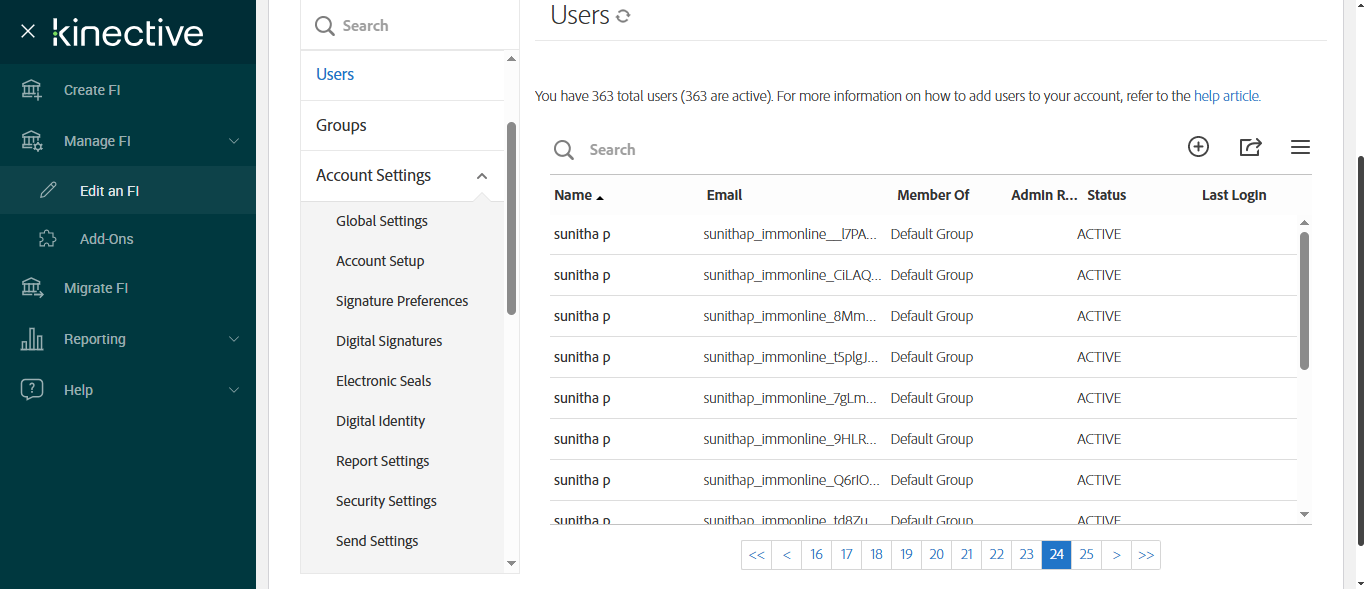The height and width of the screenshot is (589, 1366).
Task: Expand the Help menu chevron
Action: click(234, 390)
